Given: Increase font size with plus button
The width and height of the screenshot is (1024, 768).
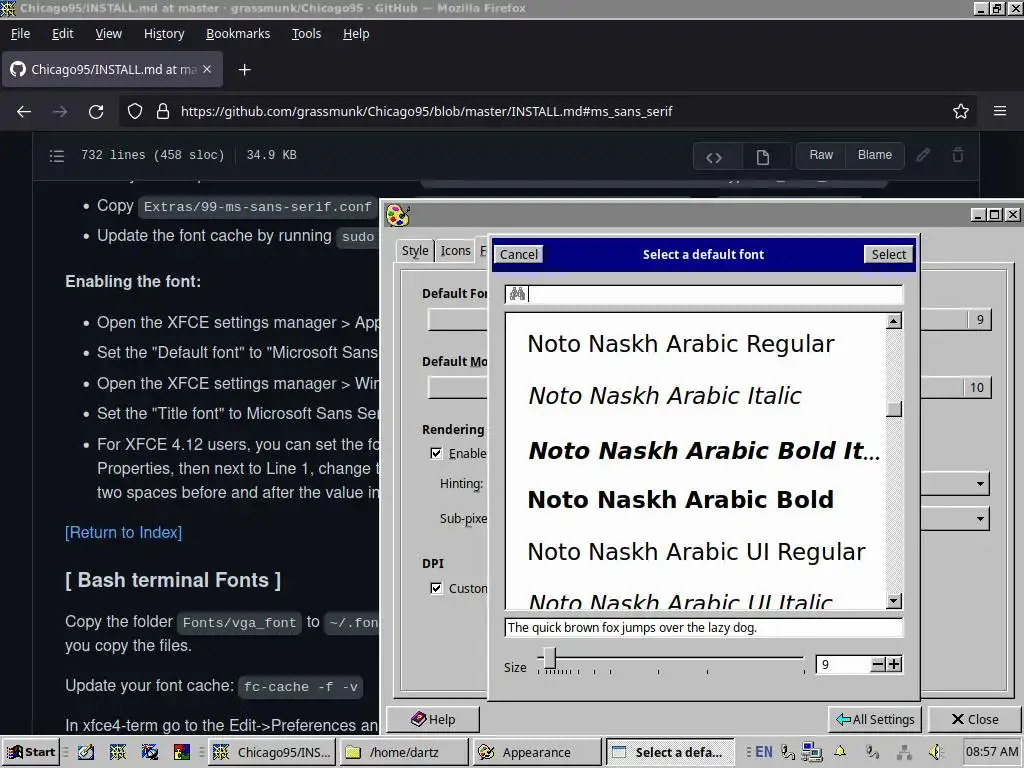Looking at the screenshot, I should (x=894, y=664).
